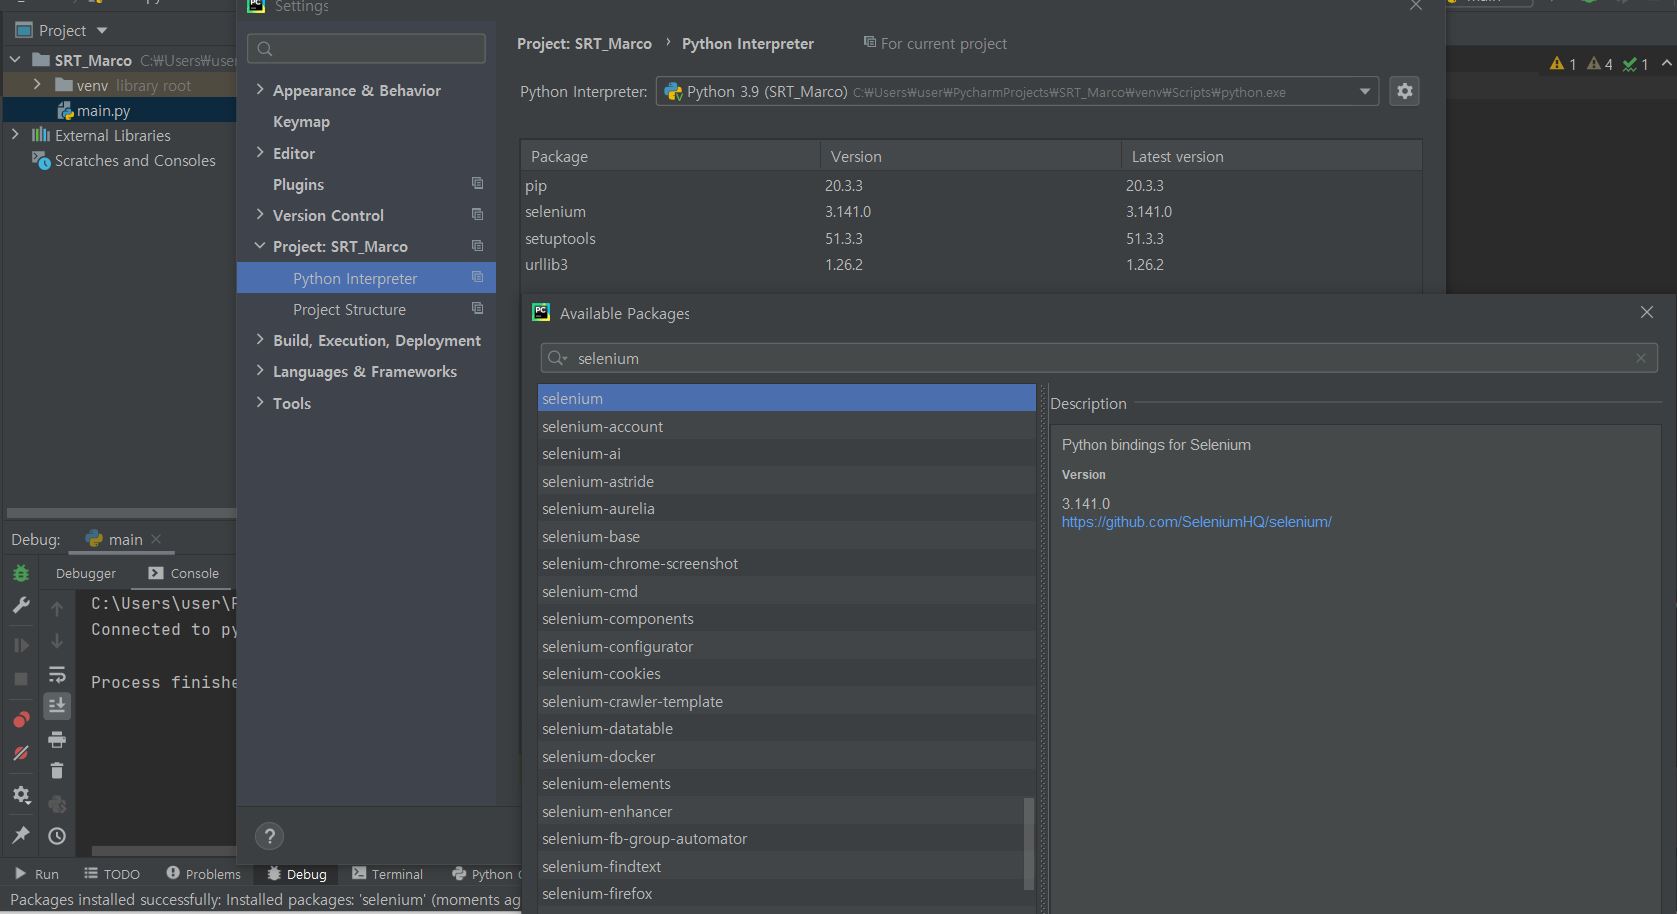The image size is (1677, 914).
Task: Toggle Scroll to End in console
Action: (x=57, y=706)
